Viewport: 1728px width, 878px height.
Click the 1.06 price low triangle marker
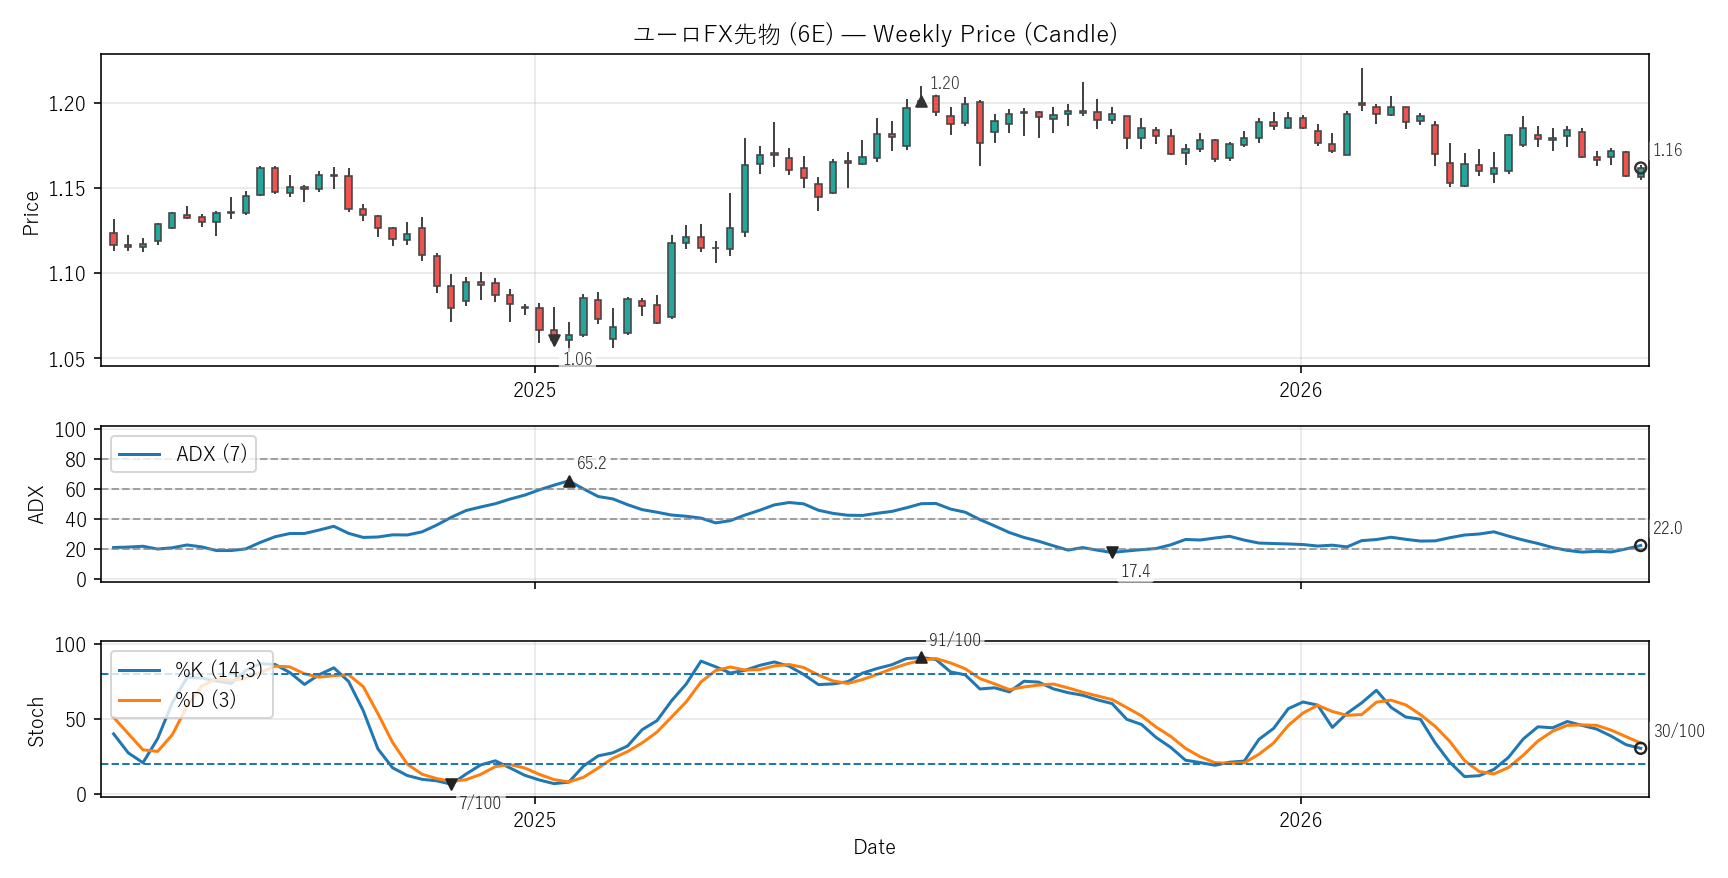(554, 341)
